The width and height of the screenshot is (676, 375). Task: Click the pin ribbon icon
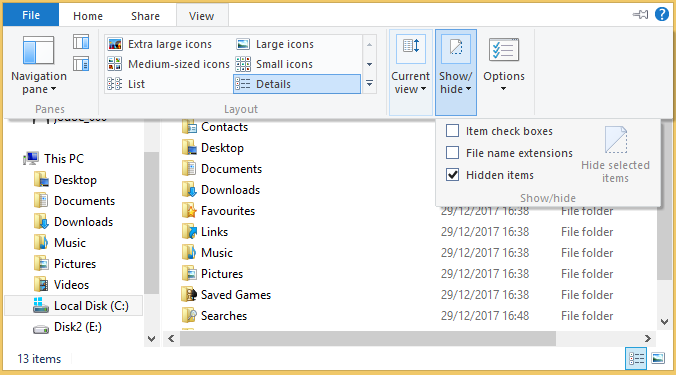tap(640, 15)
